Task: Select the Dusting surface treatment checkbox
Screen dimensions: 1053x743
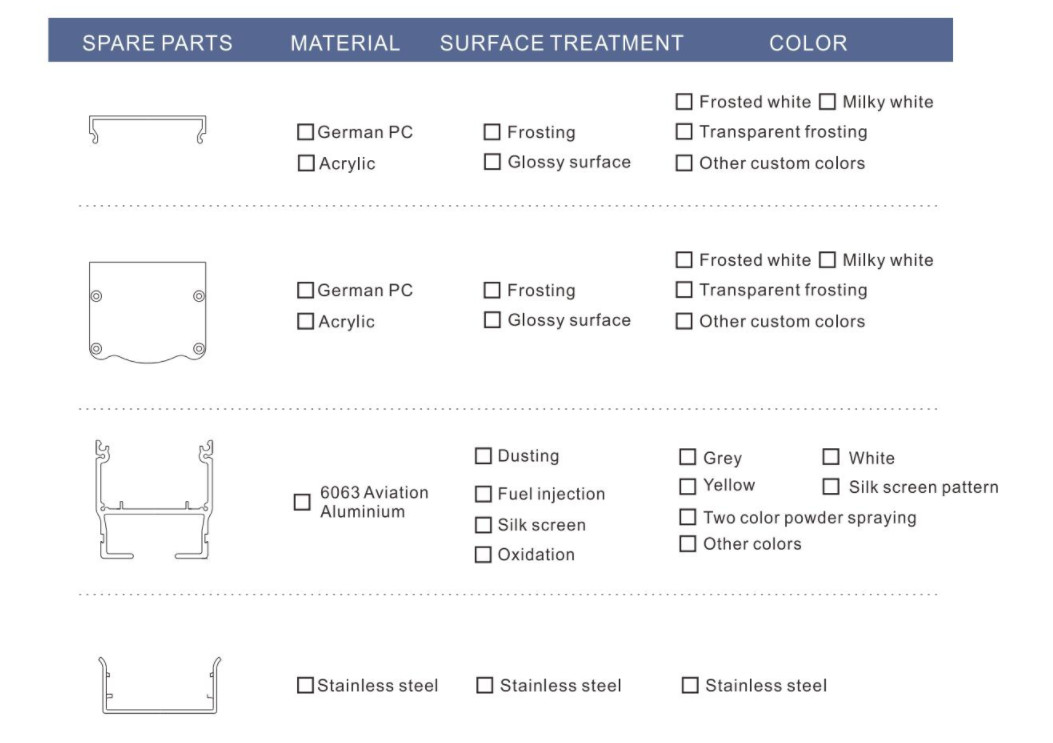Action: pyautogui.click(x=483, y=456)
